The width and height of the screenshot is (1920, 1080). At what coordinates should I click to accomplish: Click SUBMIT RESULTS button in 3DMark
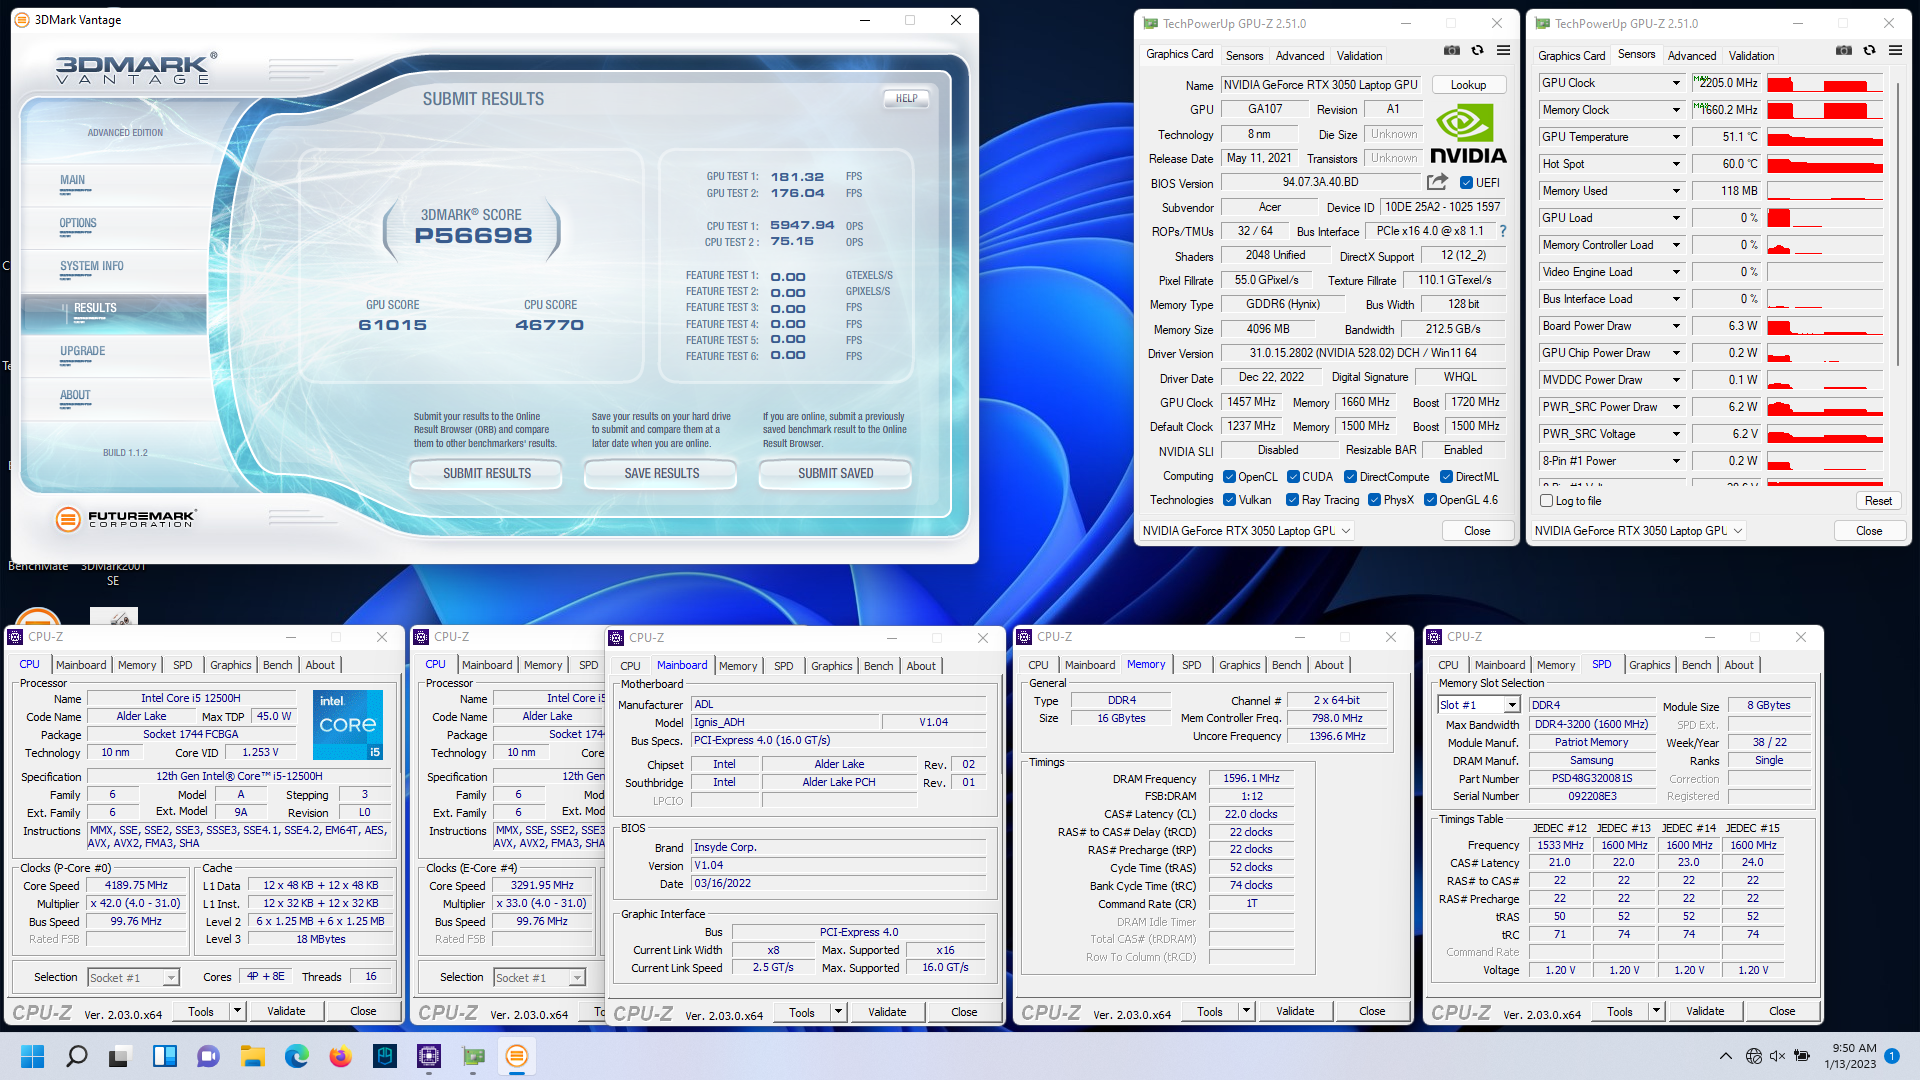point(487,474)
